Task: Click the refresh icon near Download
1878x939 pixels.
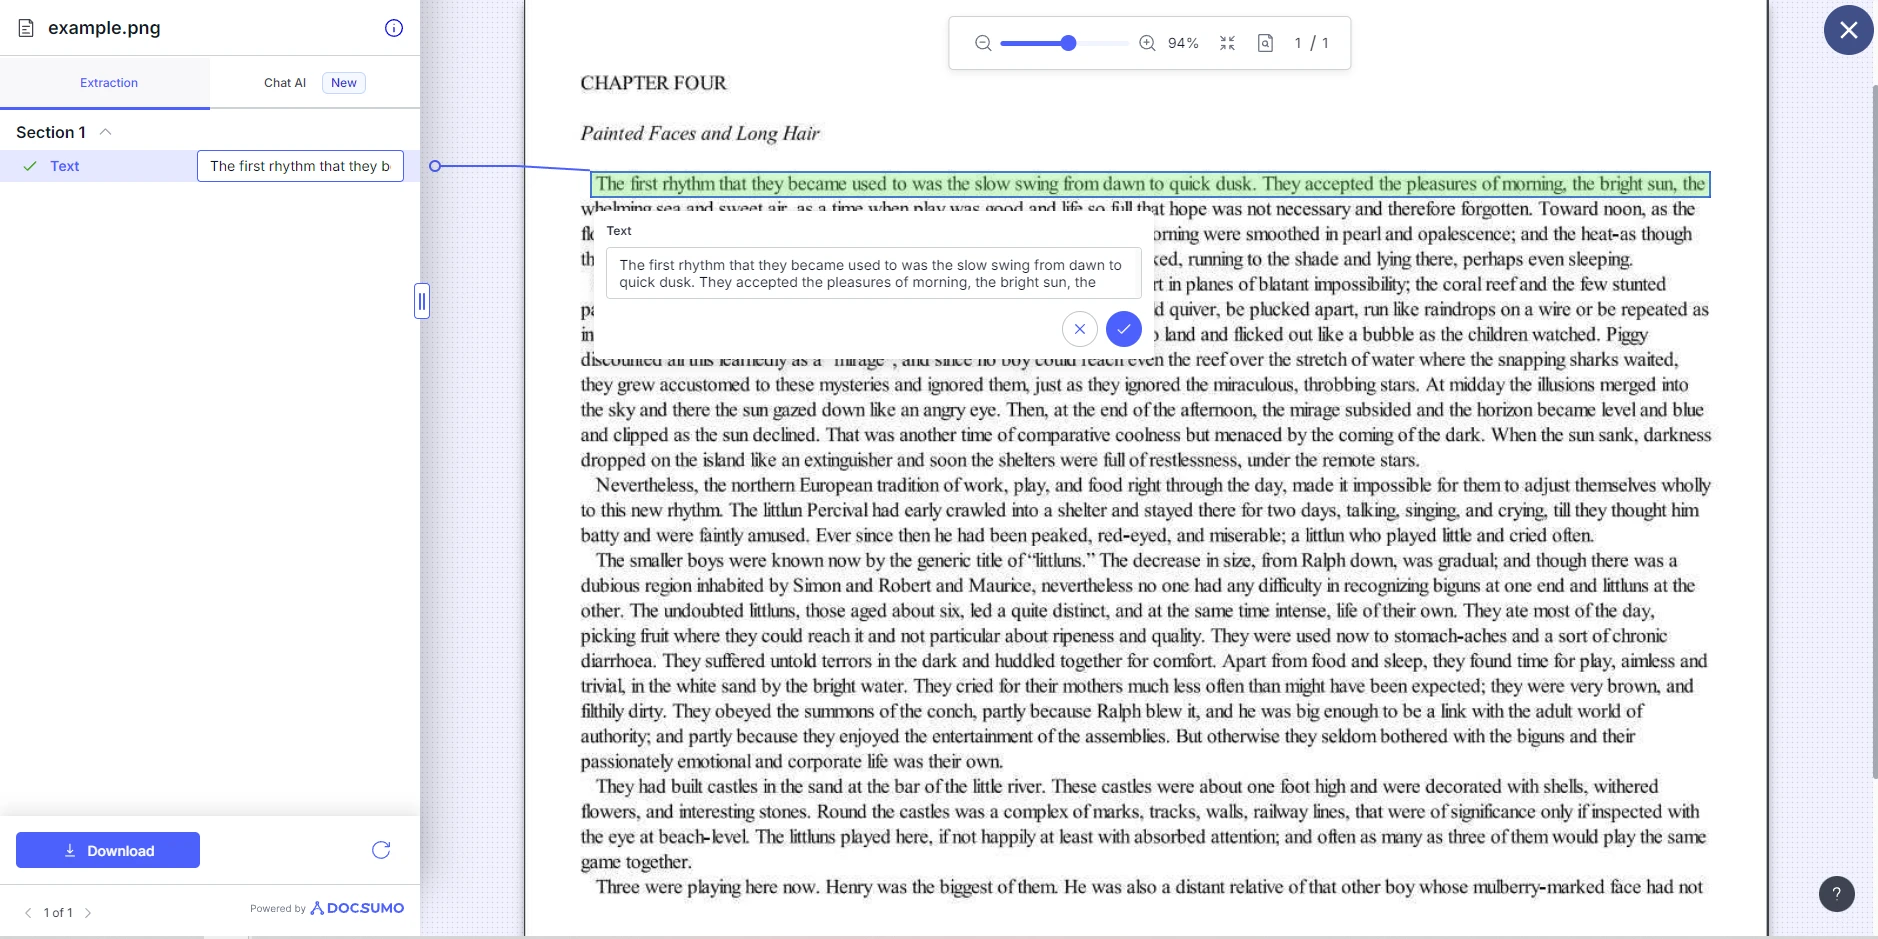Action: click(381, 850)
